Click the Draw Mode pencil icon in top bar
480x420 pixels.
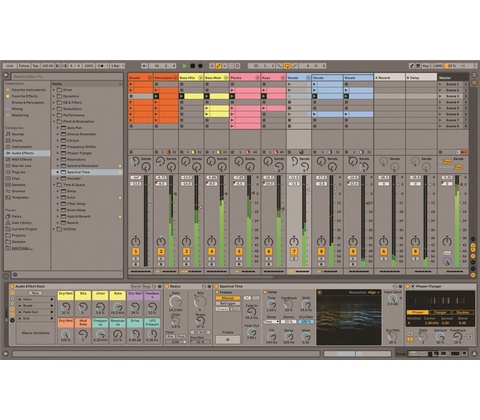point(412,66)
